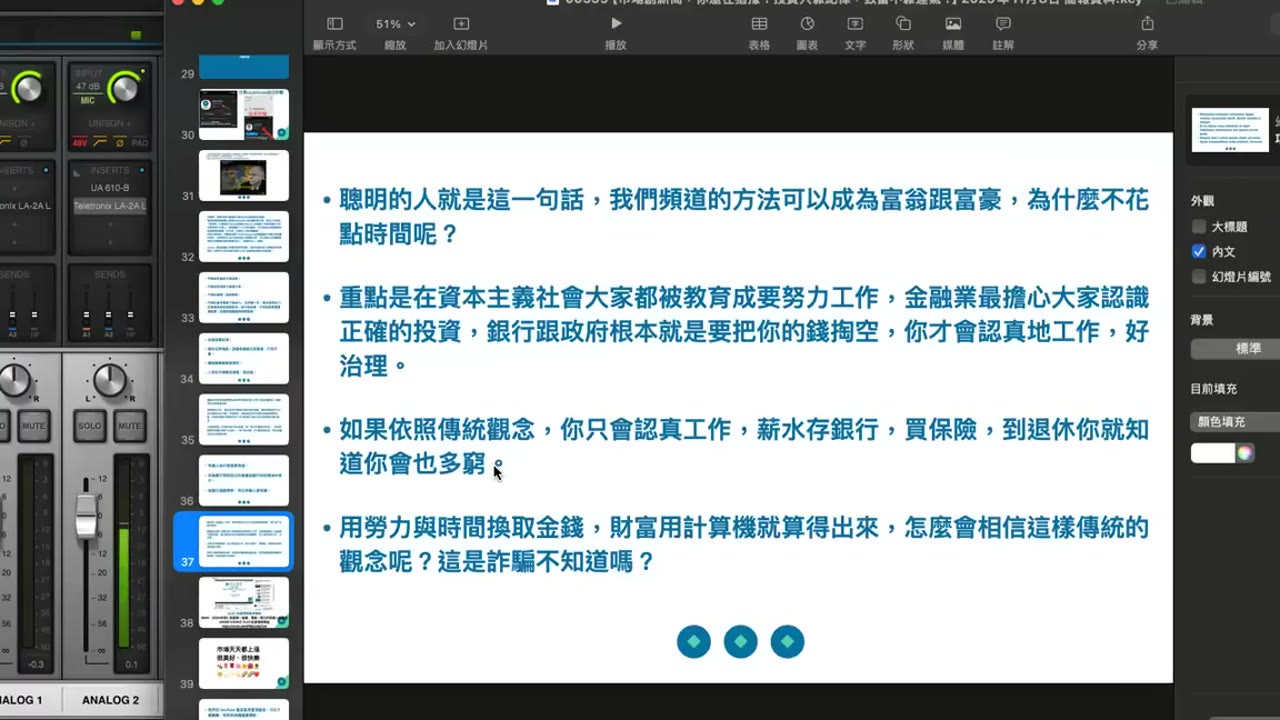This screenshot has height=720, width=1280.
Task: Toggle the 幻燈片編號 checkbox
Action: 1199,277
